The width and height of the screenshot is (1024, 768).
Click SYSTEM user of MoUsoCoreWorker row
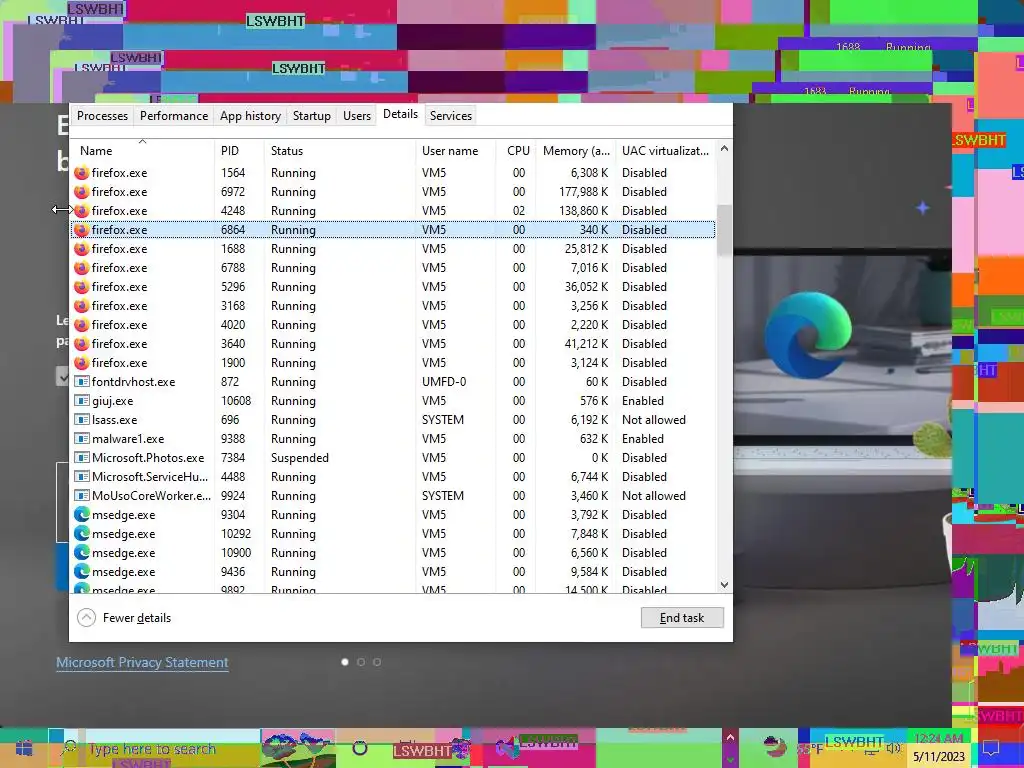click(443, 496)
